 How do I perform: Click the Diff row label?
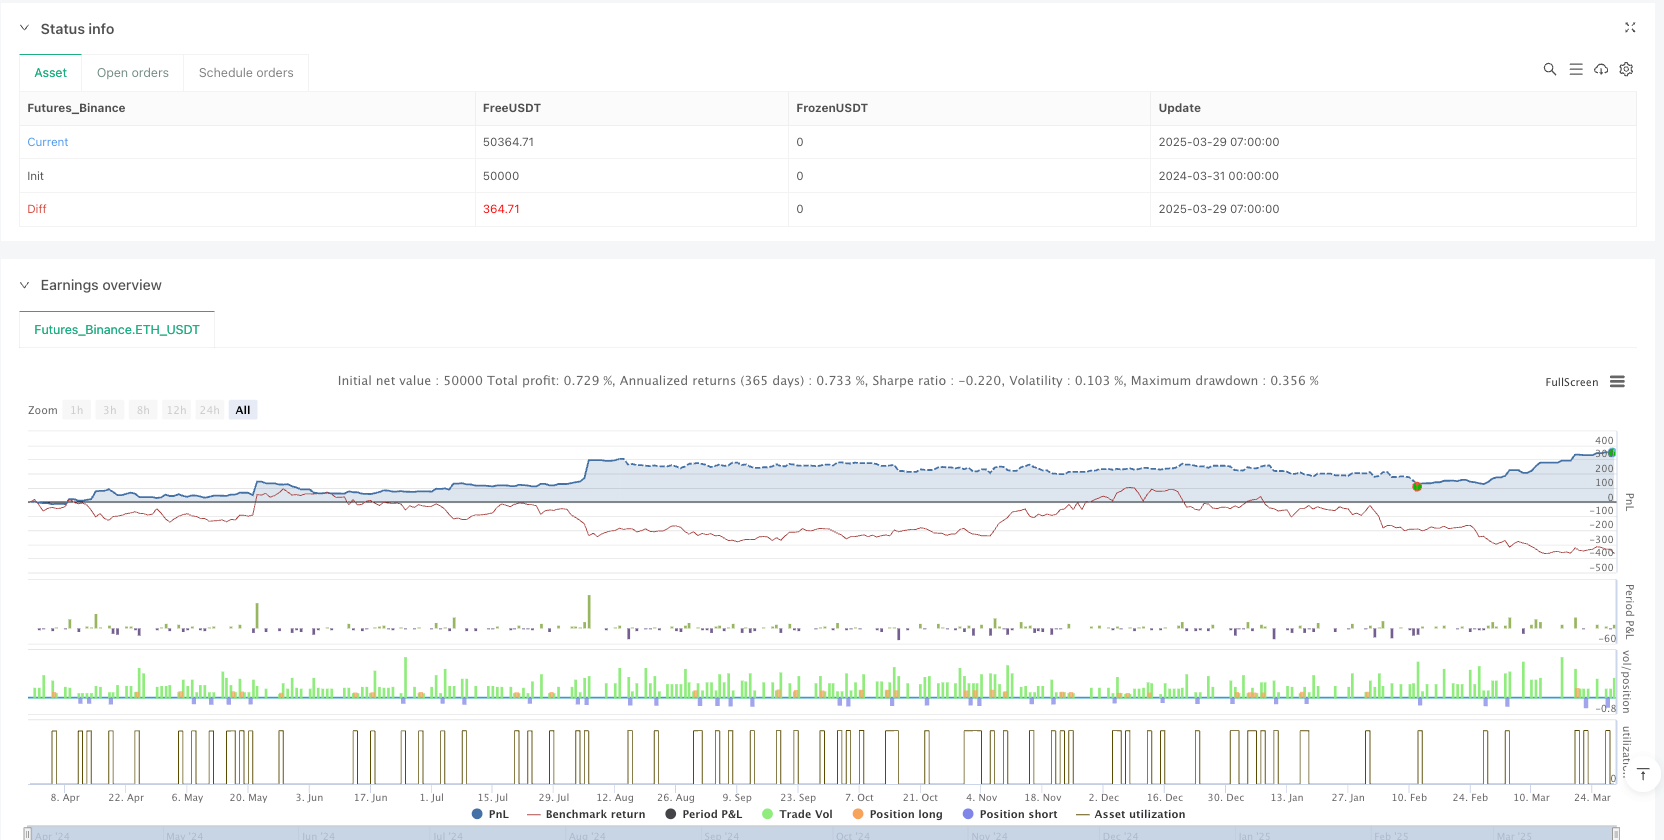(37, 209)
